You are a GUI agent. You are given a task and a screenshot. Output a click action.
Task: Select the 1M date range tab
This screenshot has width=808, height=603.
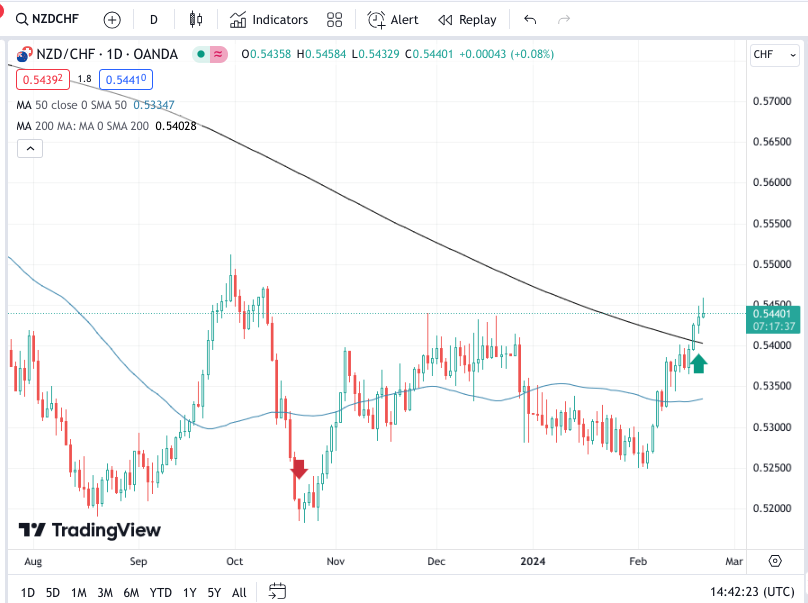(79, 592)
